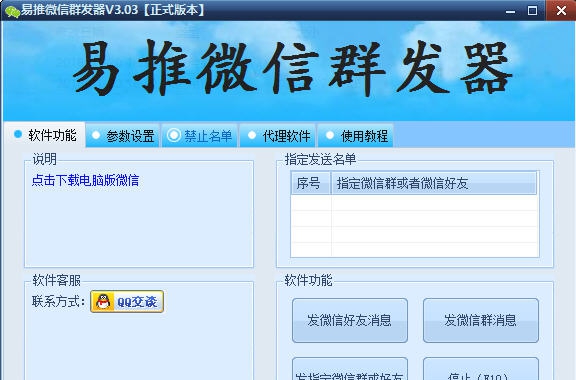Click the first empty row of the 指定发送名单 list
576x380 pixels.
414,202
